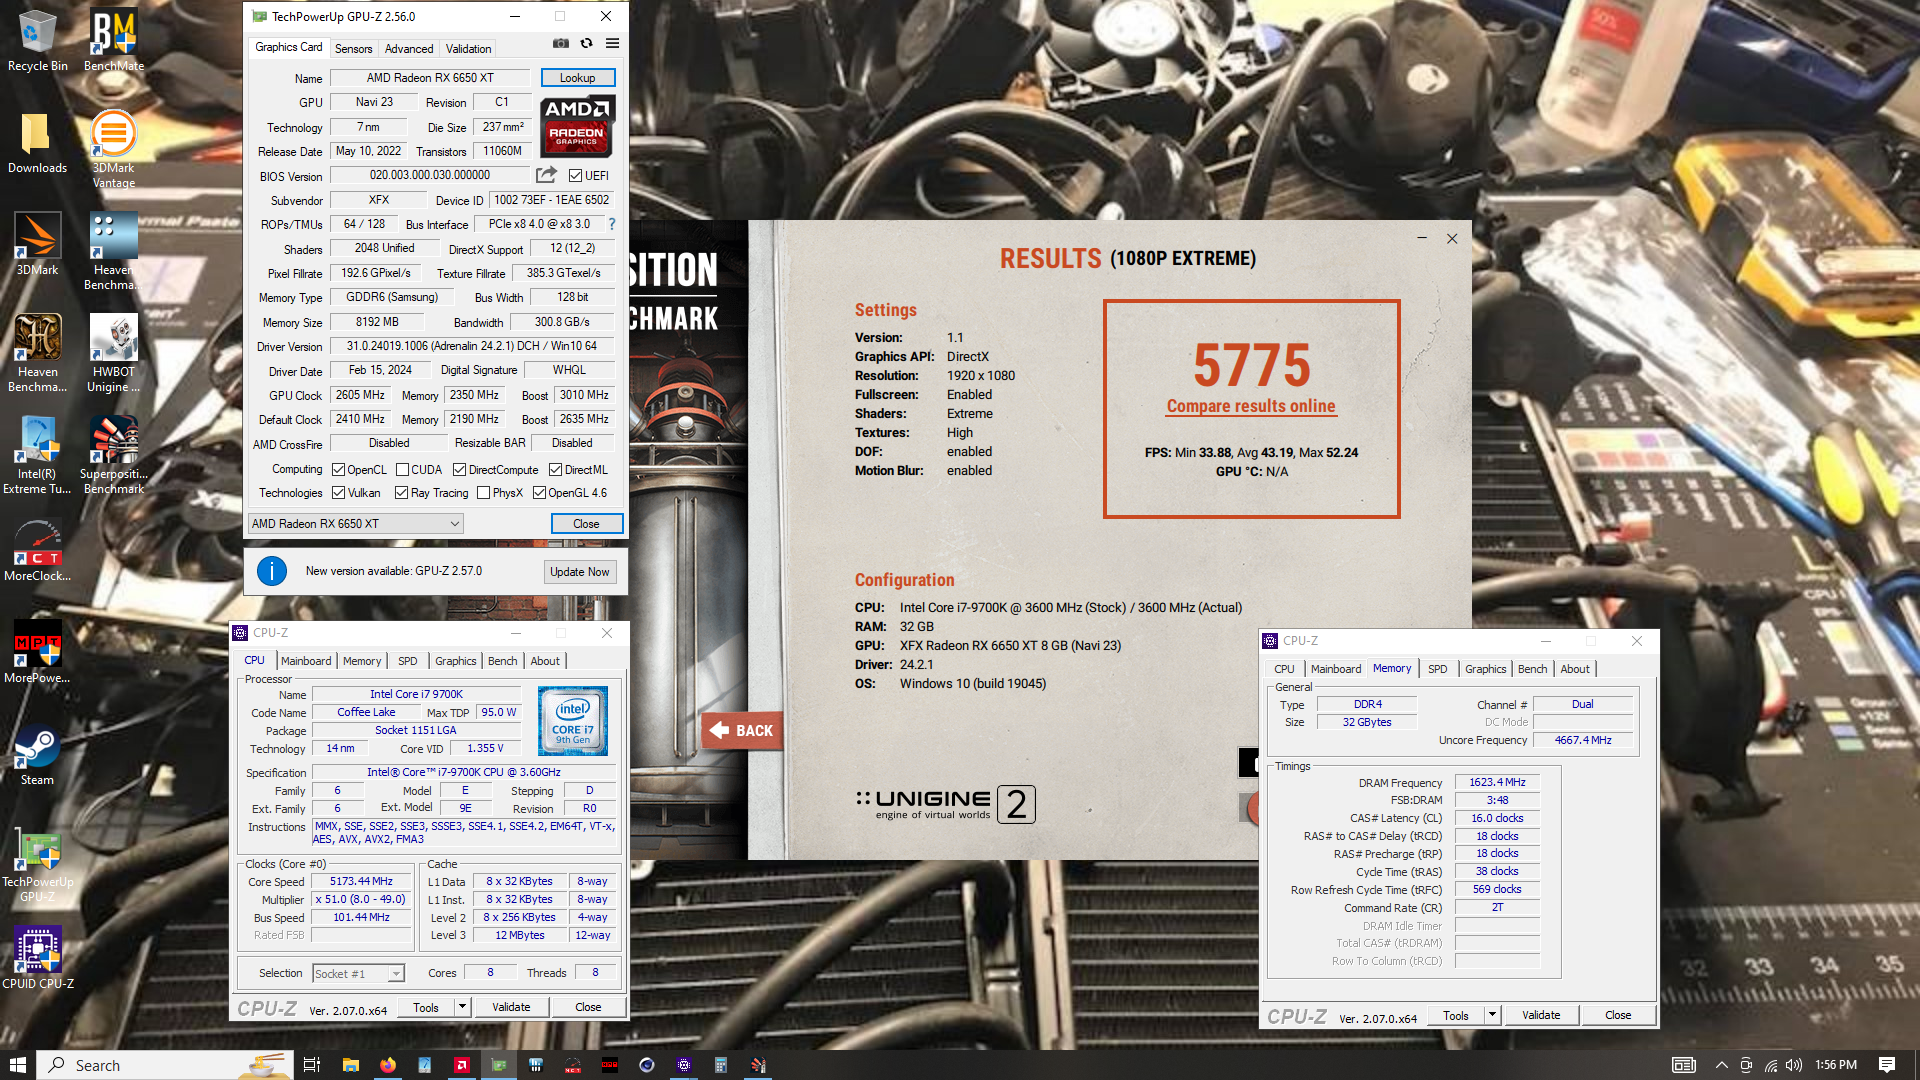Open MoreClockTool desktop icon
1920x1080 pixels.
click(37, 550)
